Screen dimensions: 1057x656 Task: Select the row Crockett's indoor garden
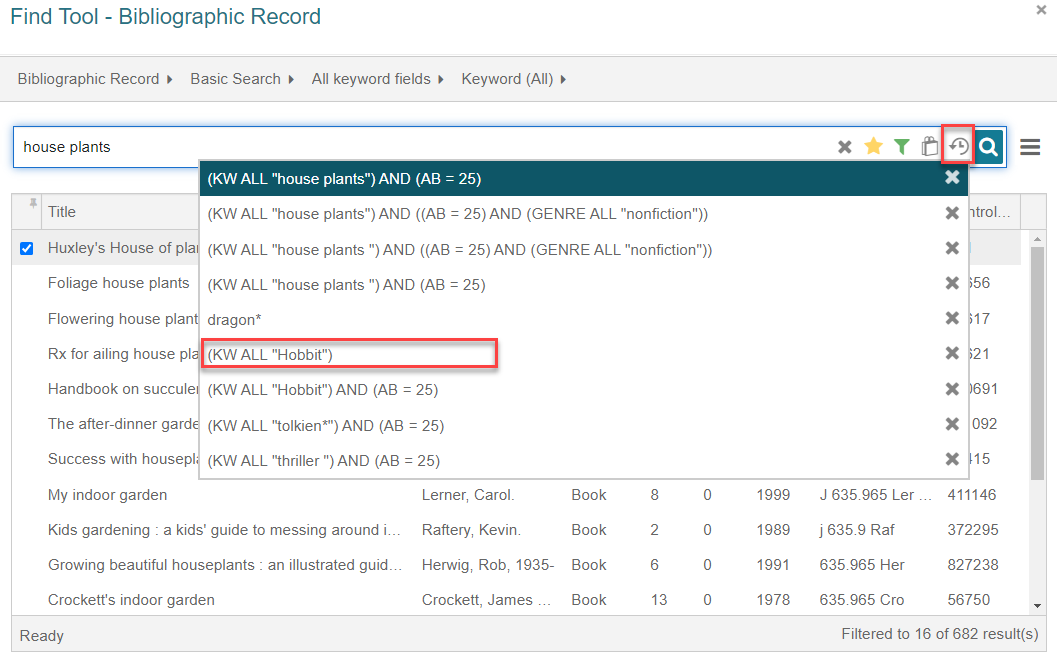[516, 600]
